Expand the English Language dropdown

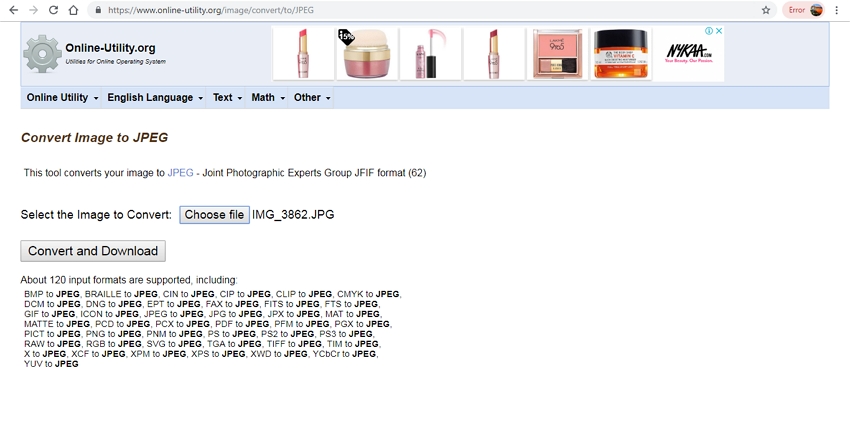point(155,98)
